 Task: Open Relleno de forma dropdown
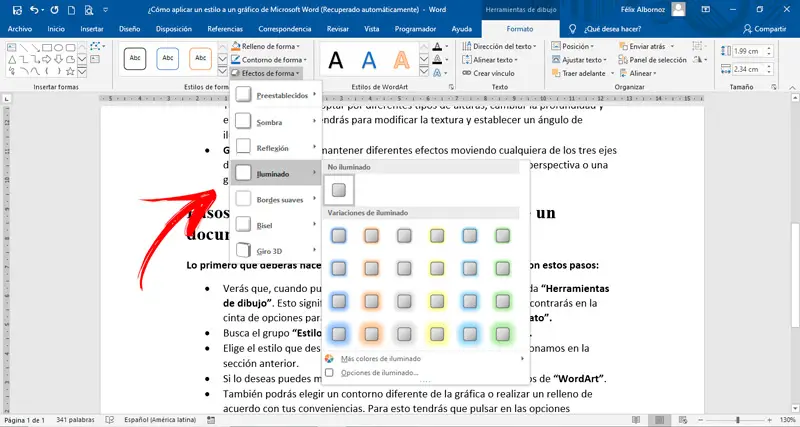coord(265,46)
